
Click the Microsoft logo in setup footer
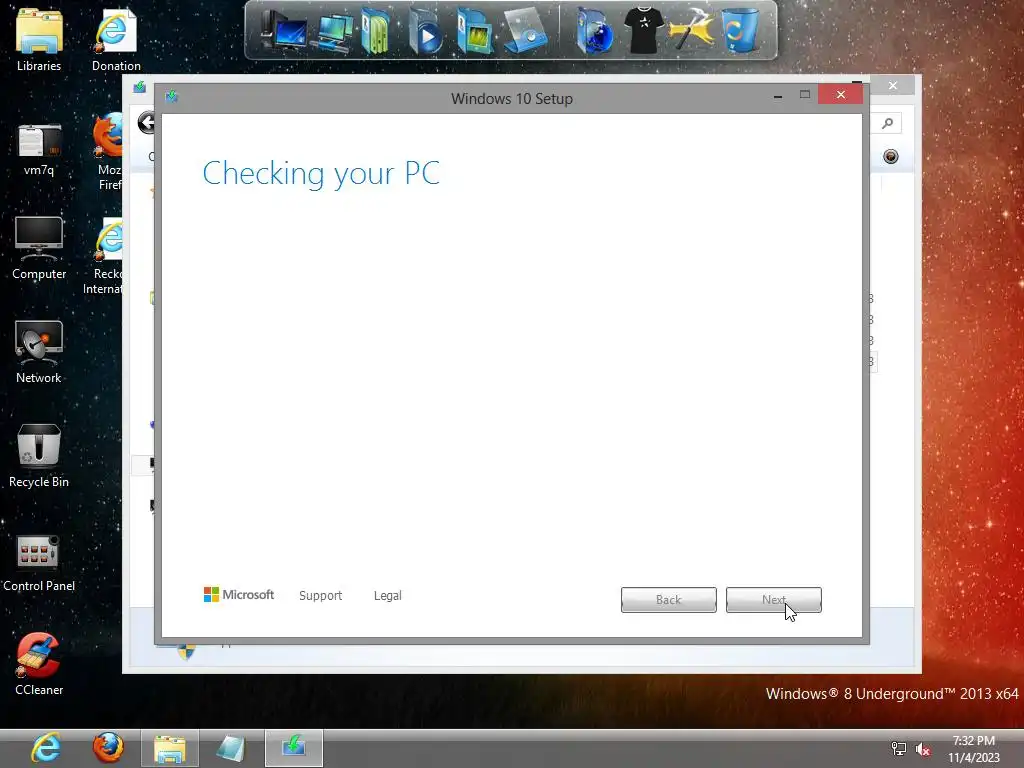tap(239, 595)
